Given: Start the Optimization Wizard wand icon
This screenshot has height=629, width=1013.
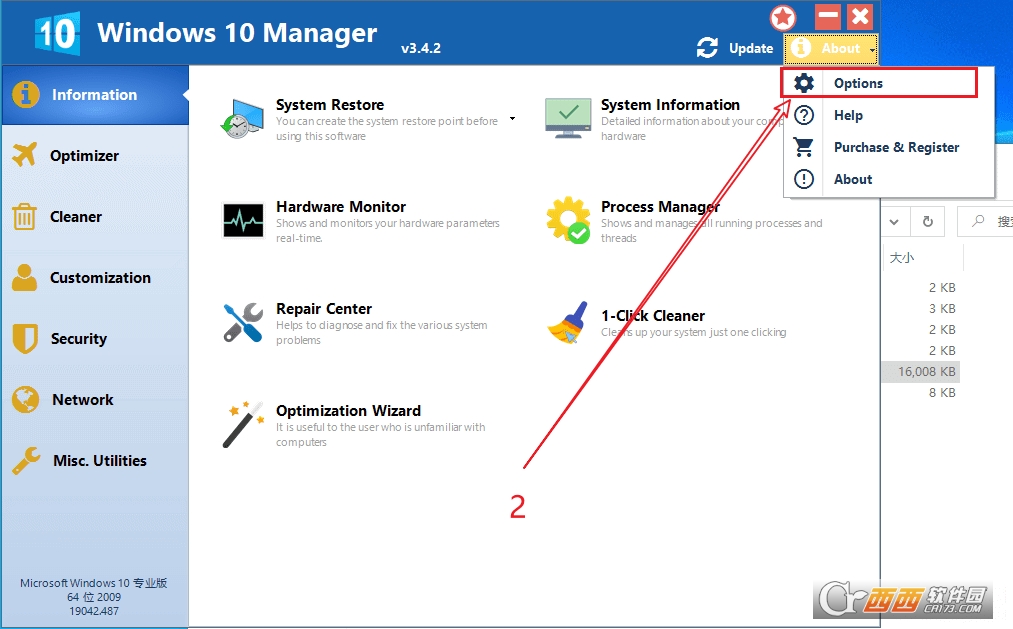Looking at the screenshot, I should coord(242,425).
